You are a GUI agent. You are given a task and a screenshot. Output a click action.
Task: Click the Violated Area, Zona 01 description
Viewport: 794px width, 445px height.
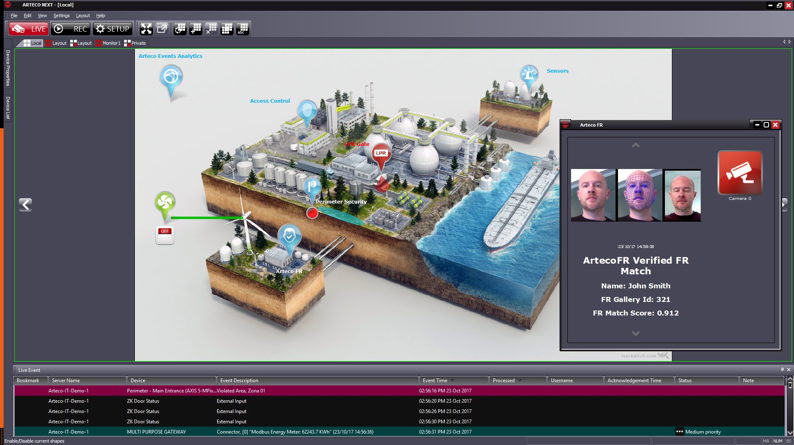(241, 391)
